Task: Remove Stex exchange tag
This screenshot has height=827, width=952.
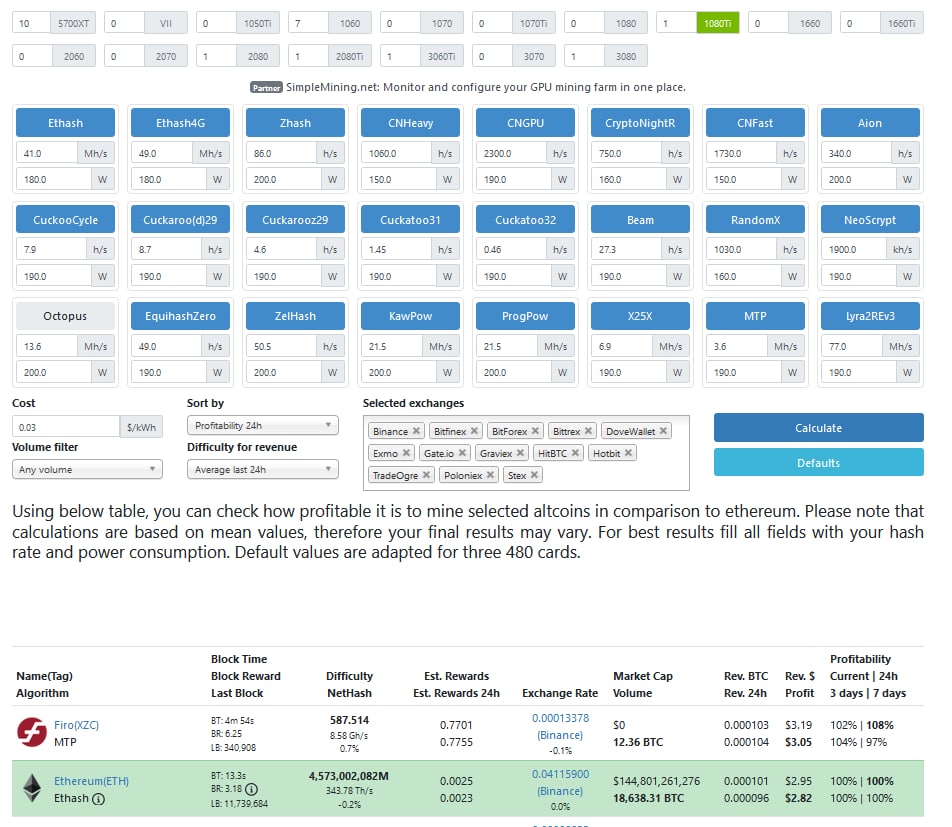Action: pos(534,475)
